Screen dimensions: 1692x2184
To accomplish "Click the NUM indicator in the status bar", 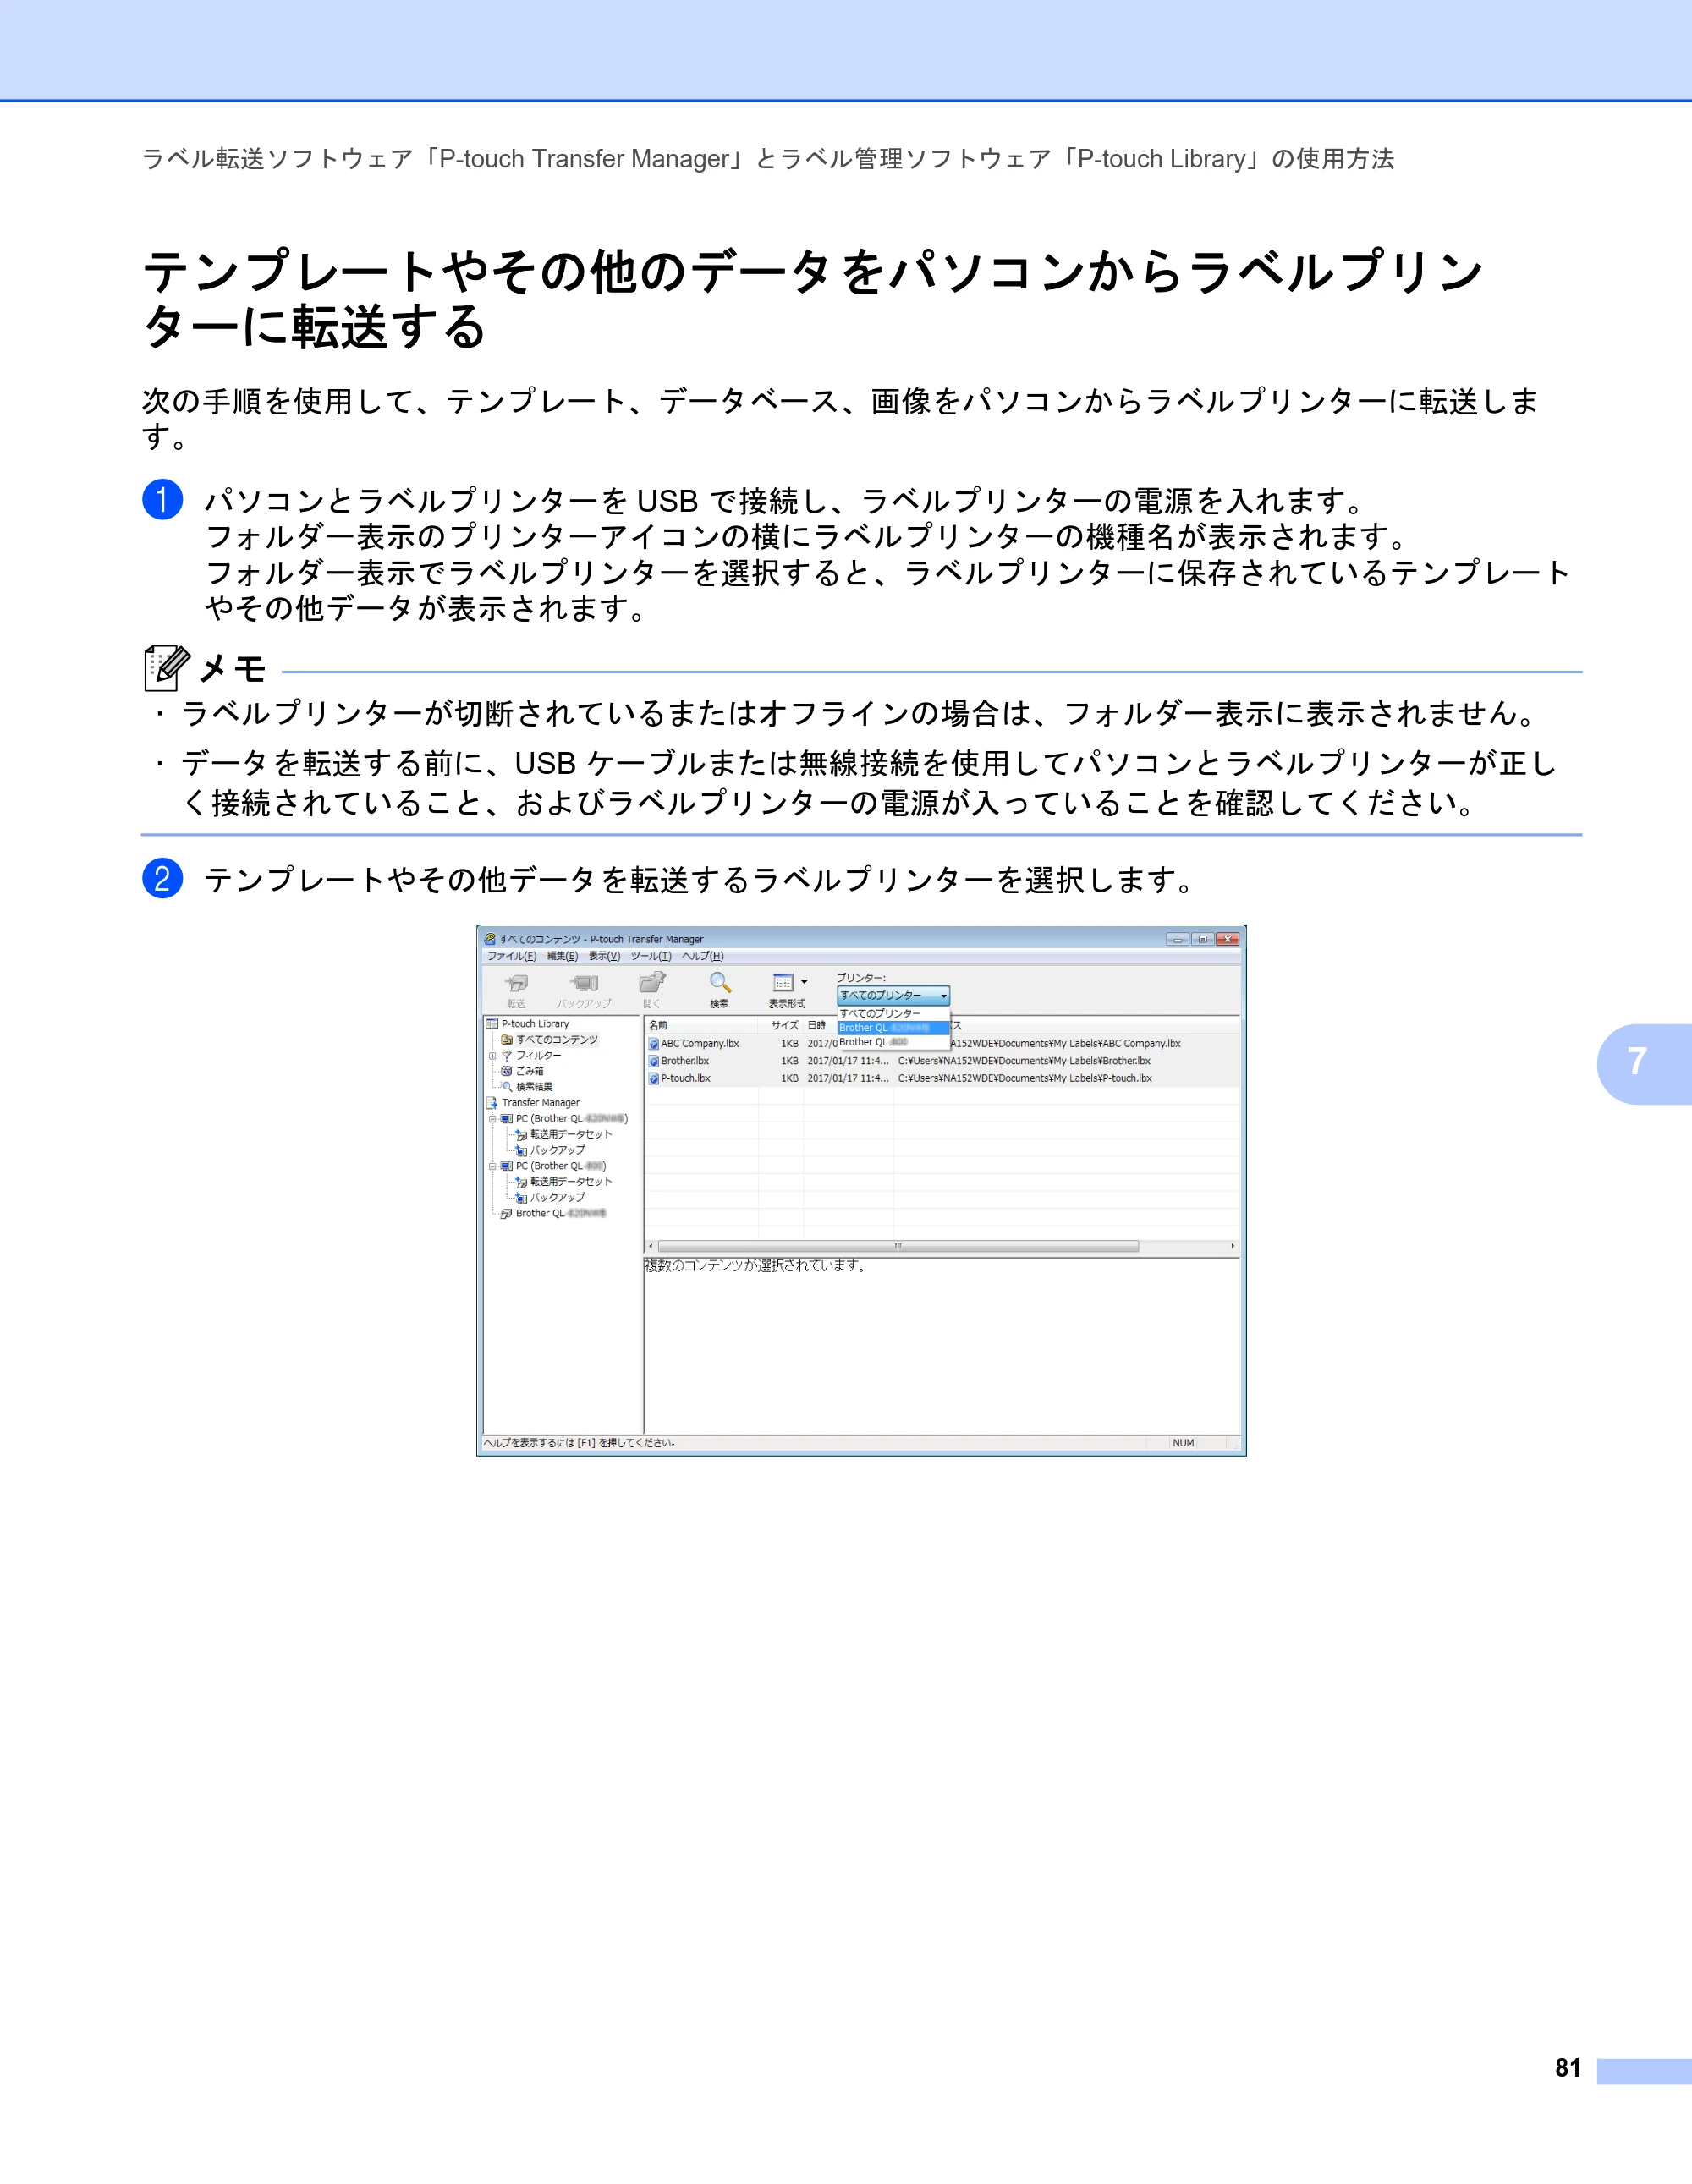I will (x=1183, y=1443).
